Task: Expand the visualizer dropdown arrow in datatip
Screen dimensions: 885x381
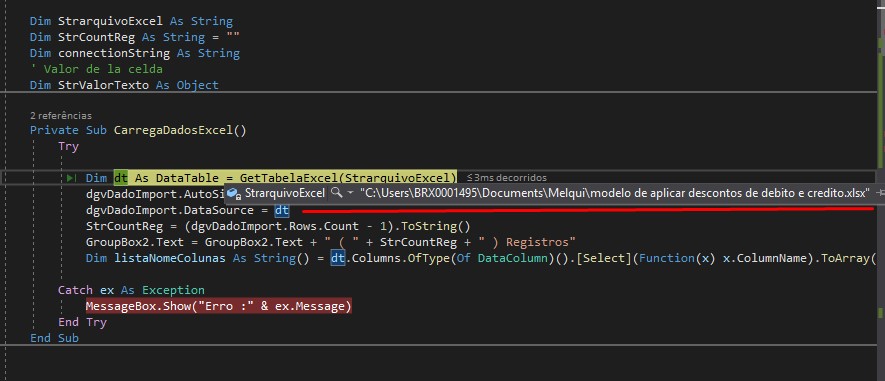Action: tap(350, 193)
